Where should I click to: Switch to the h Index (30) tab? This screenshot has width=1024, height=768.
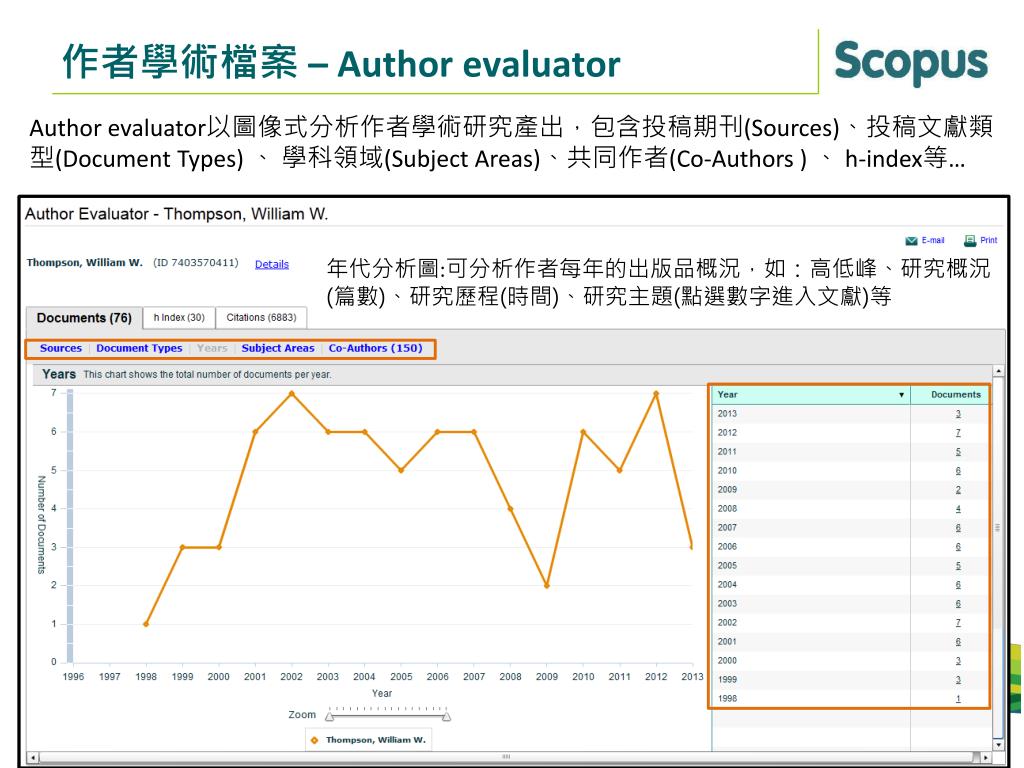[179, 317]
